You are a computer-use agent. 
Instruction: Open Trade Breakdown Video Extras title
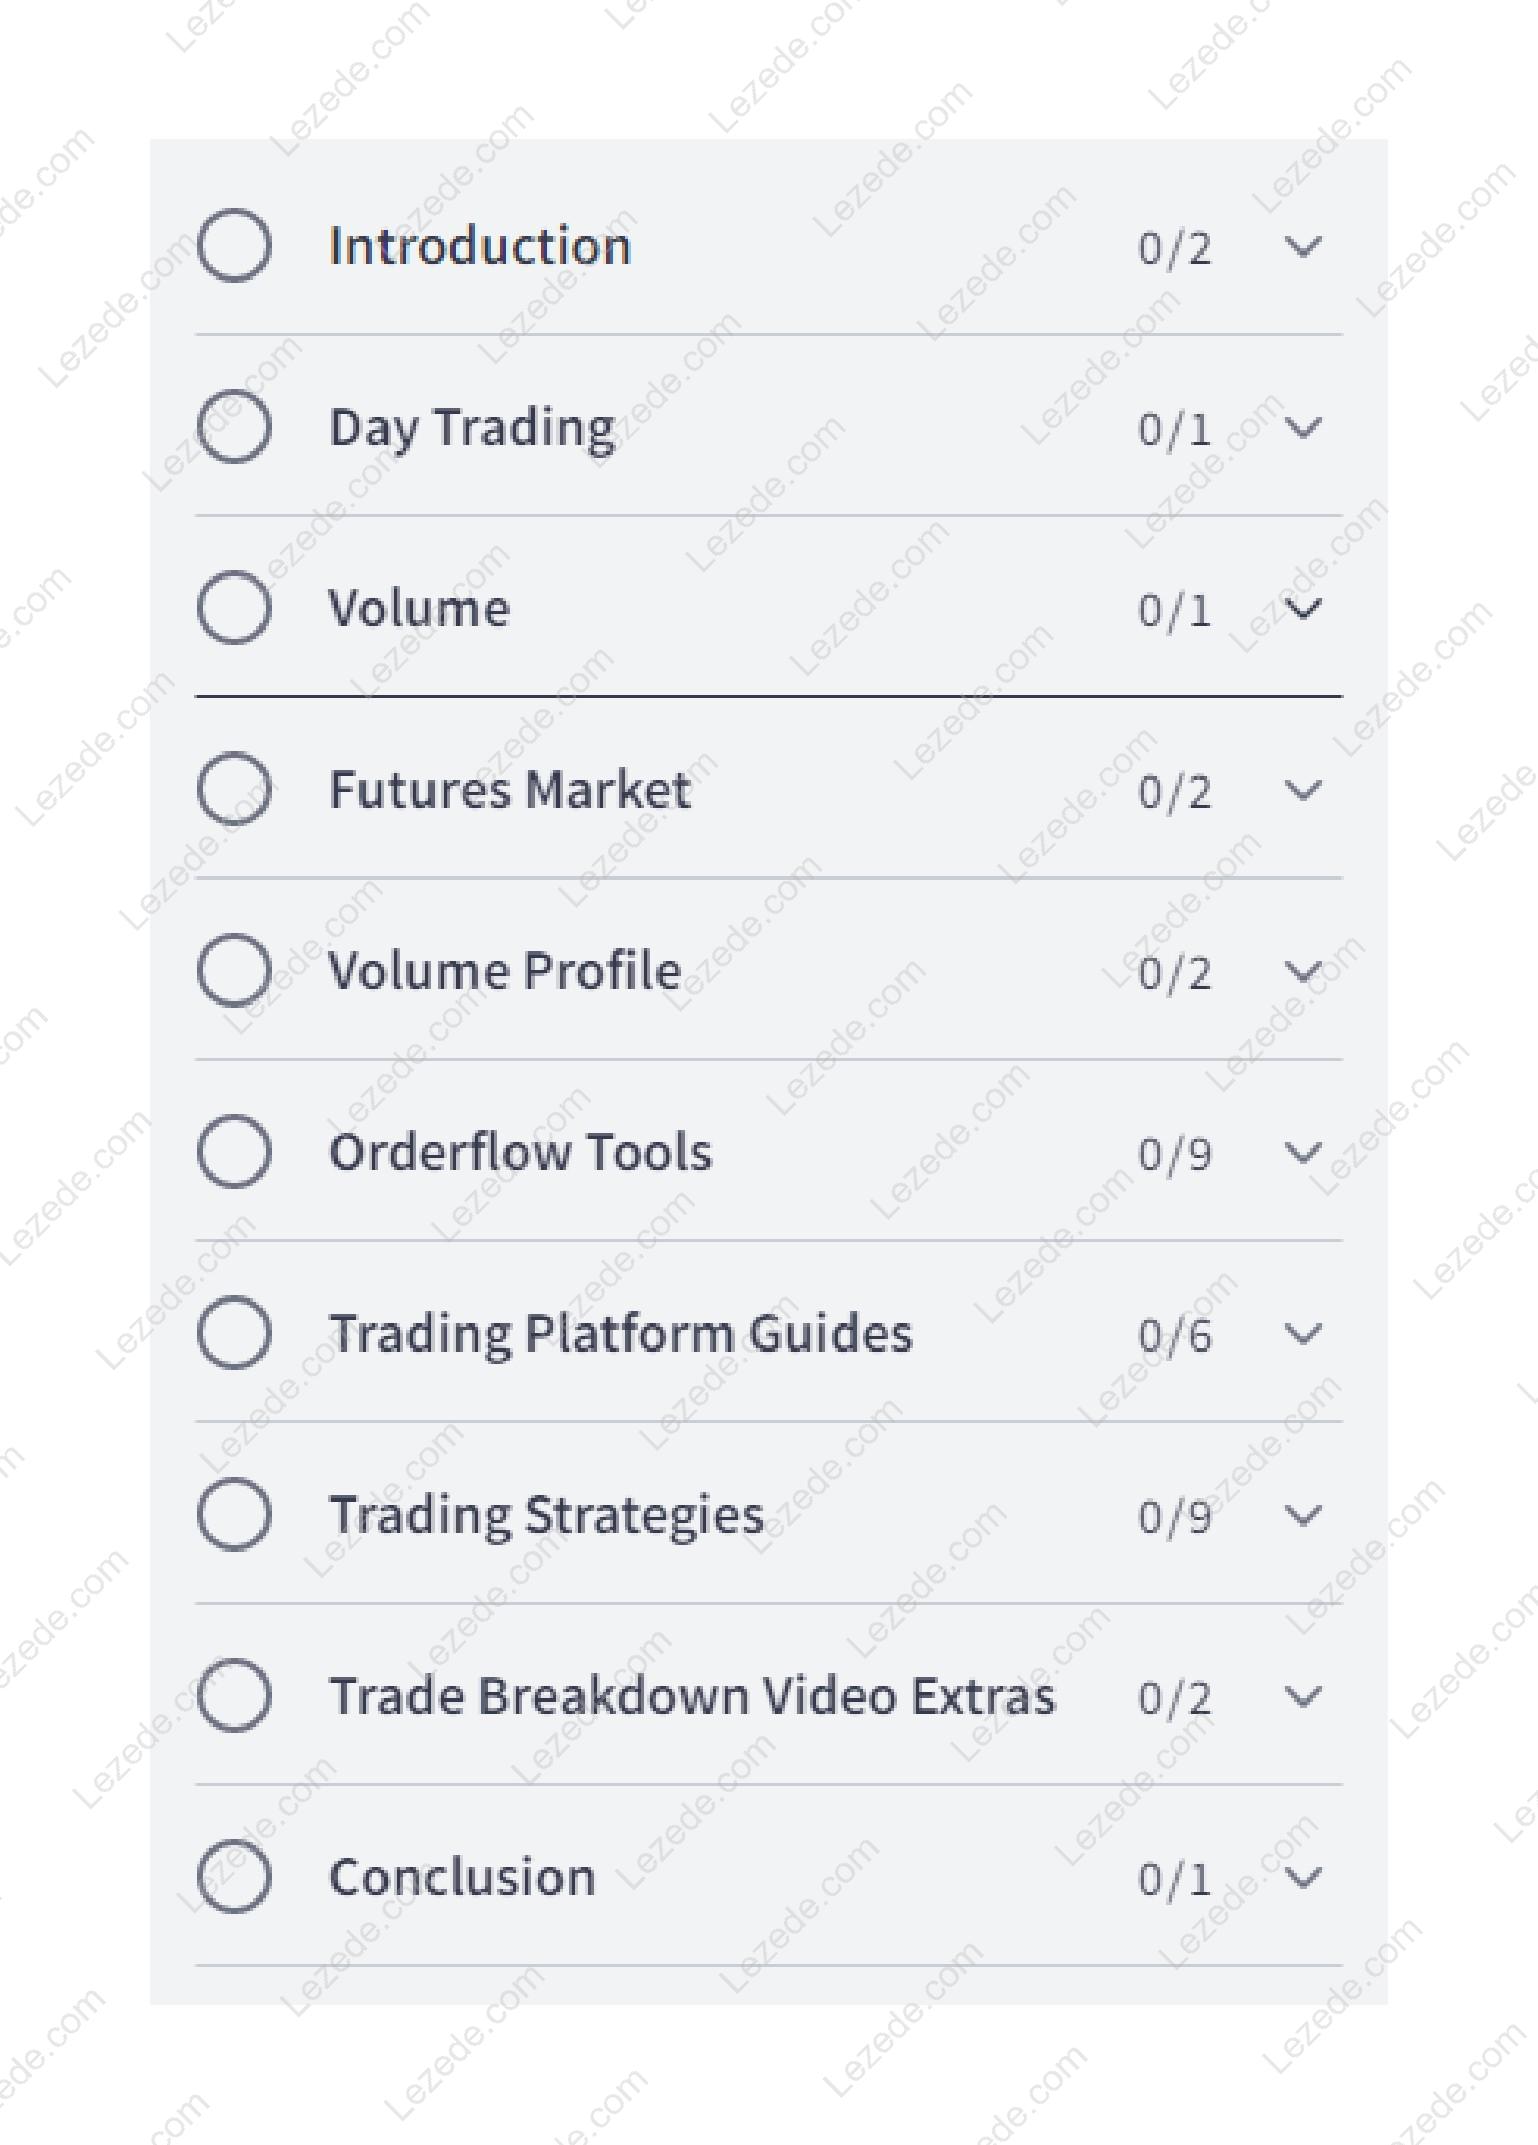tap(692, 1696)
